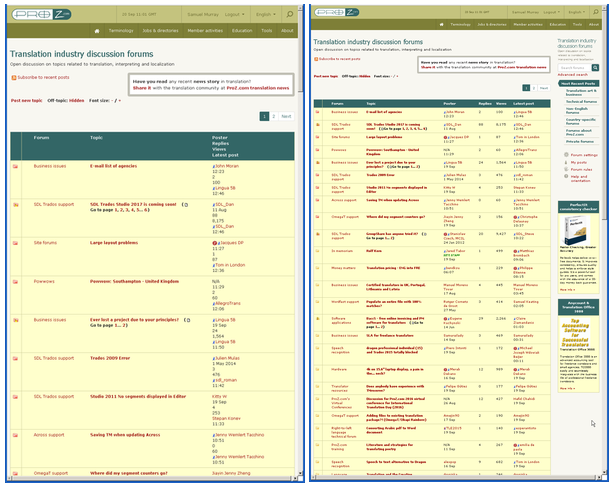Click right window vertical scrollbar thumb
Viewport: 614px width, 487px height.
pyautogui.click(x=607, y=117)
